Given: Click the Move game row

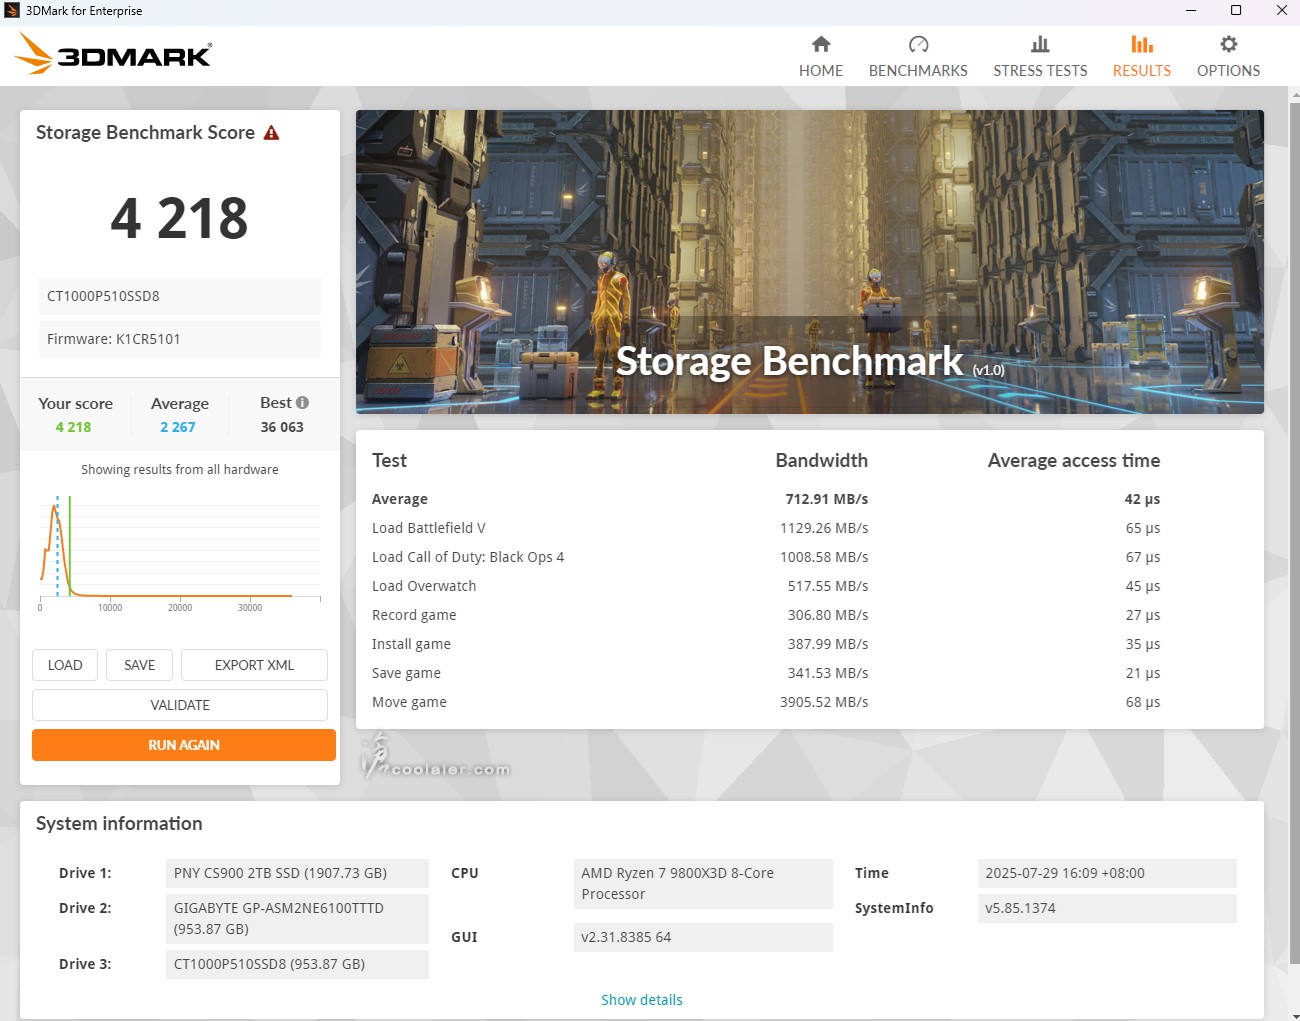Looking at the screenshot, I should click(x=766, y=702).
